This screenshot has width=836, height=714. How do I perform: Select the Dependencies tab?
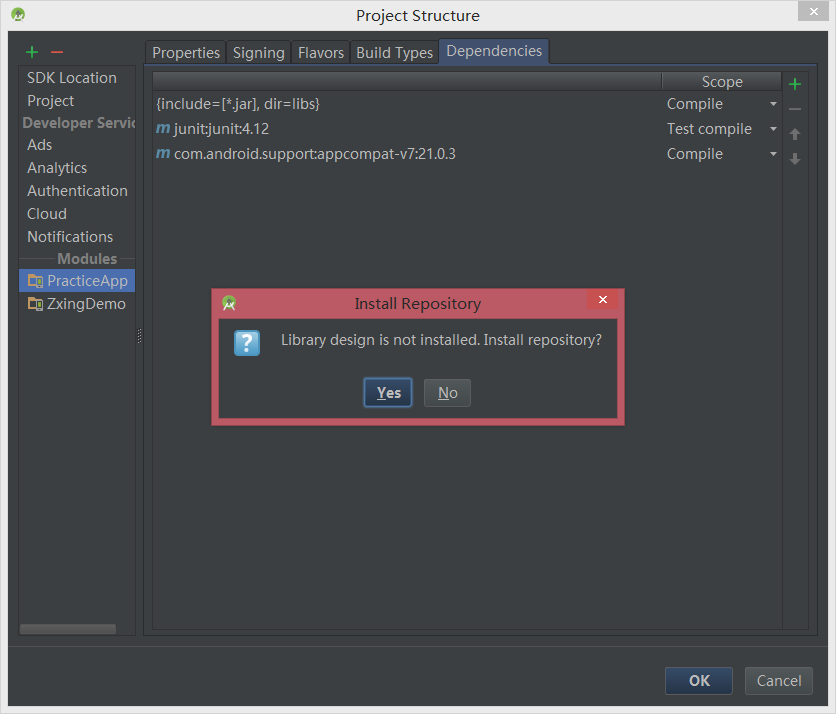[x=494, y=51]
